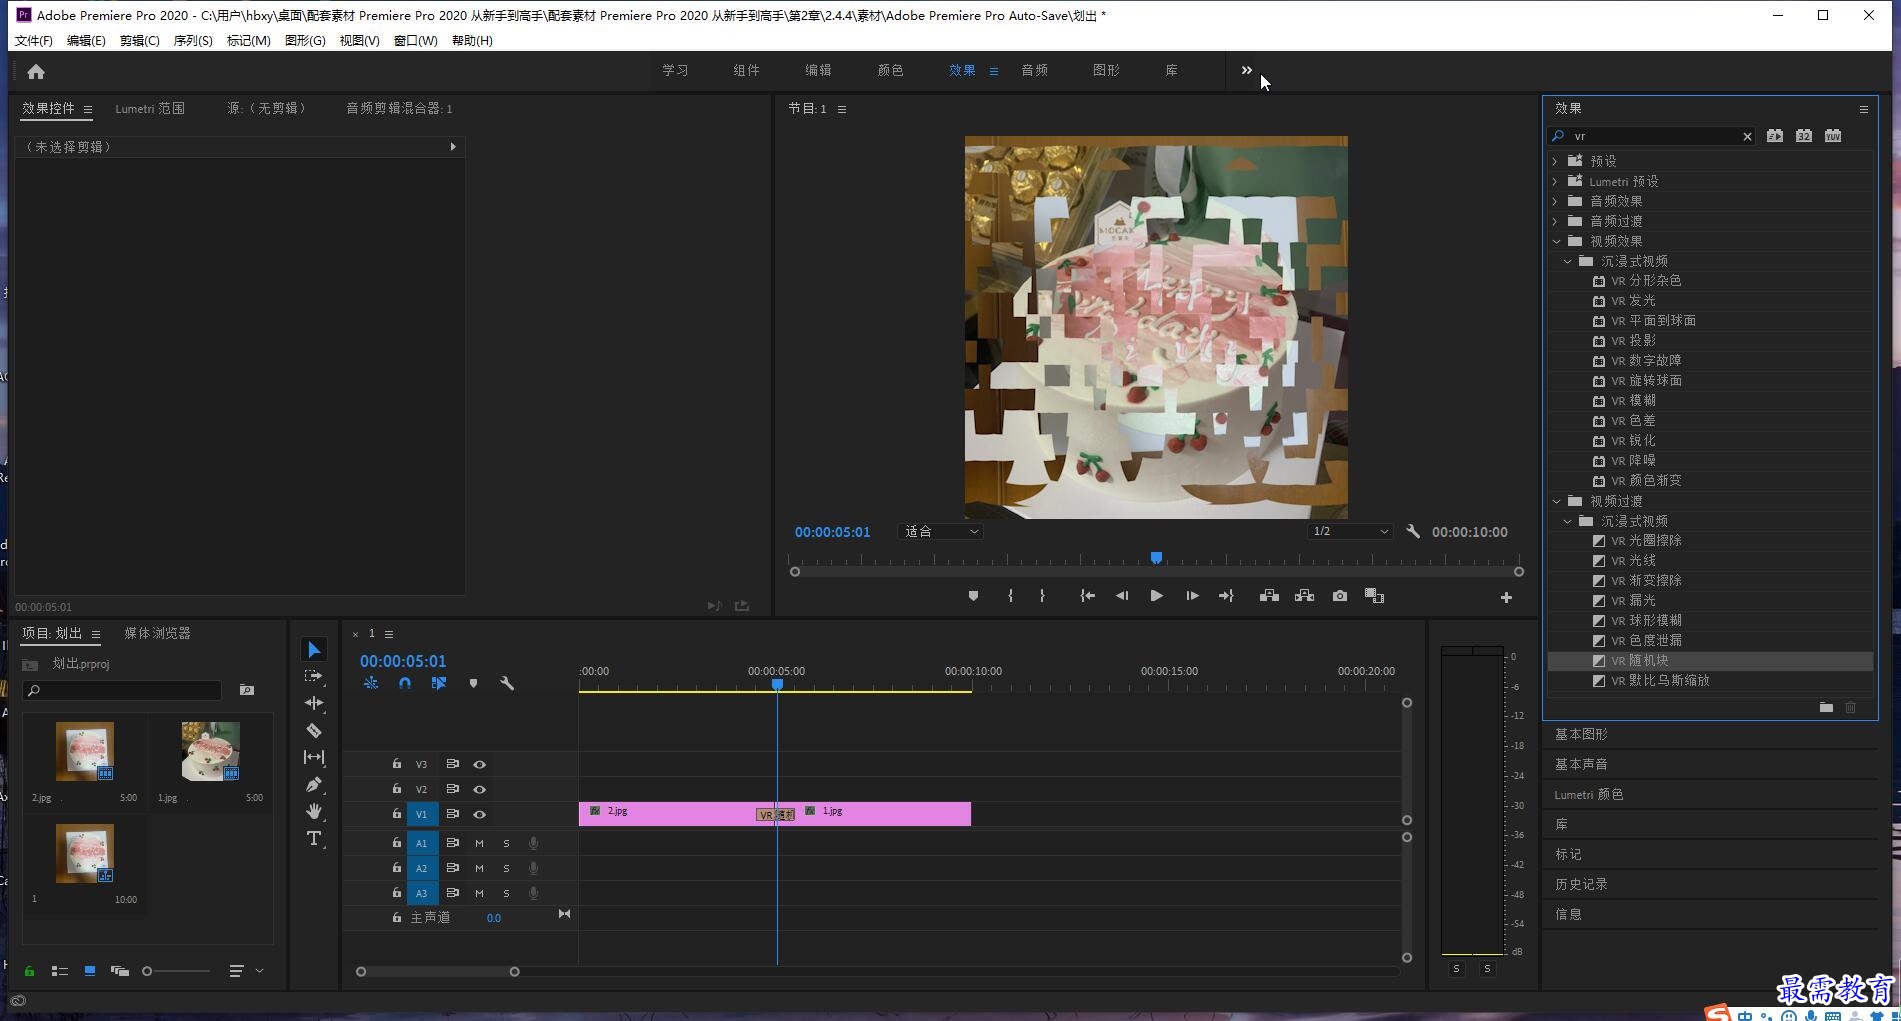Add a marker in Program monitor
1901x1021 pixels.
973,596
